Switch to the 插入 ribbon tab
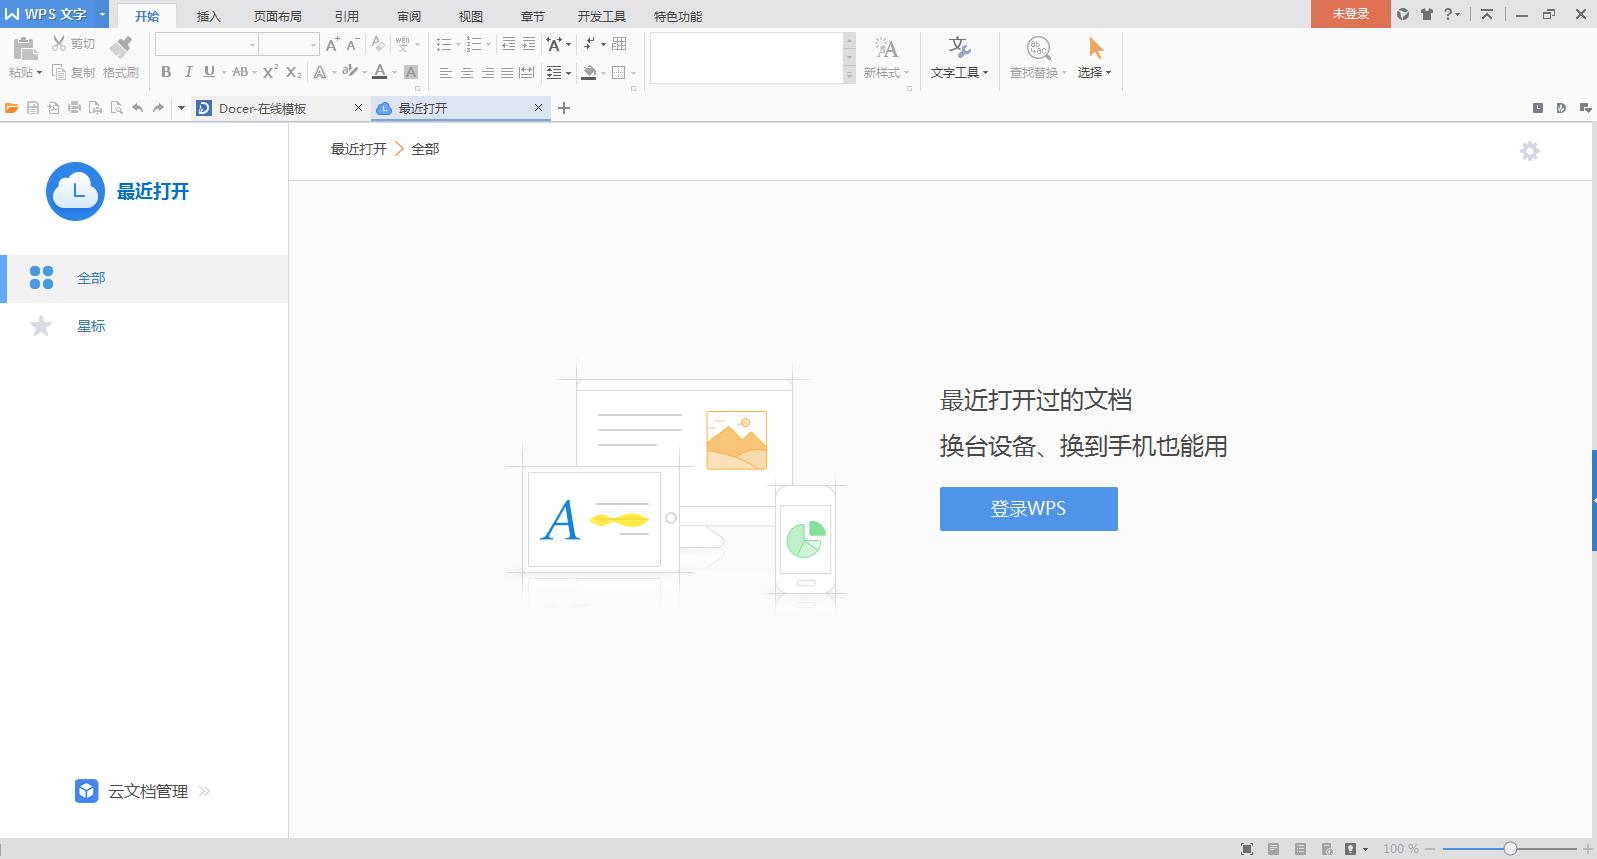This screenshot has height=859, width=1597. tap(208, 16)
